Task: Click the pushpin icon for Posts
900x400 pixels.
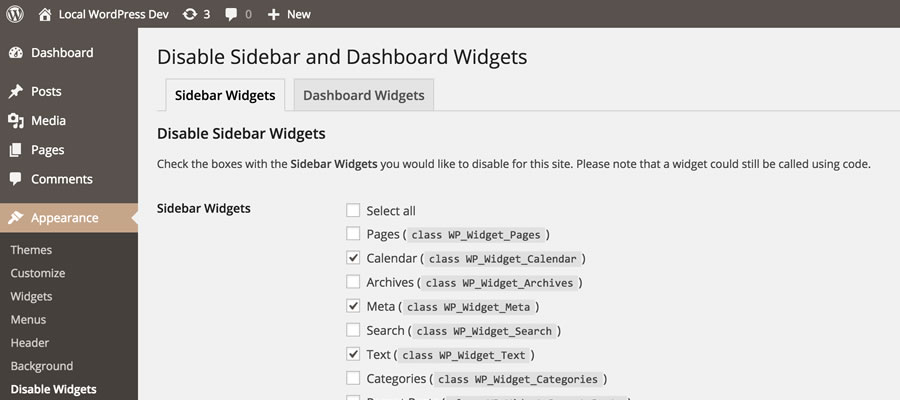Action: click(16, 92)
